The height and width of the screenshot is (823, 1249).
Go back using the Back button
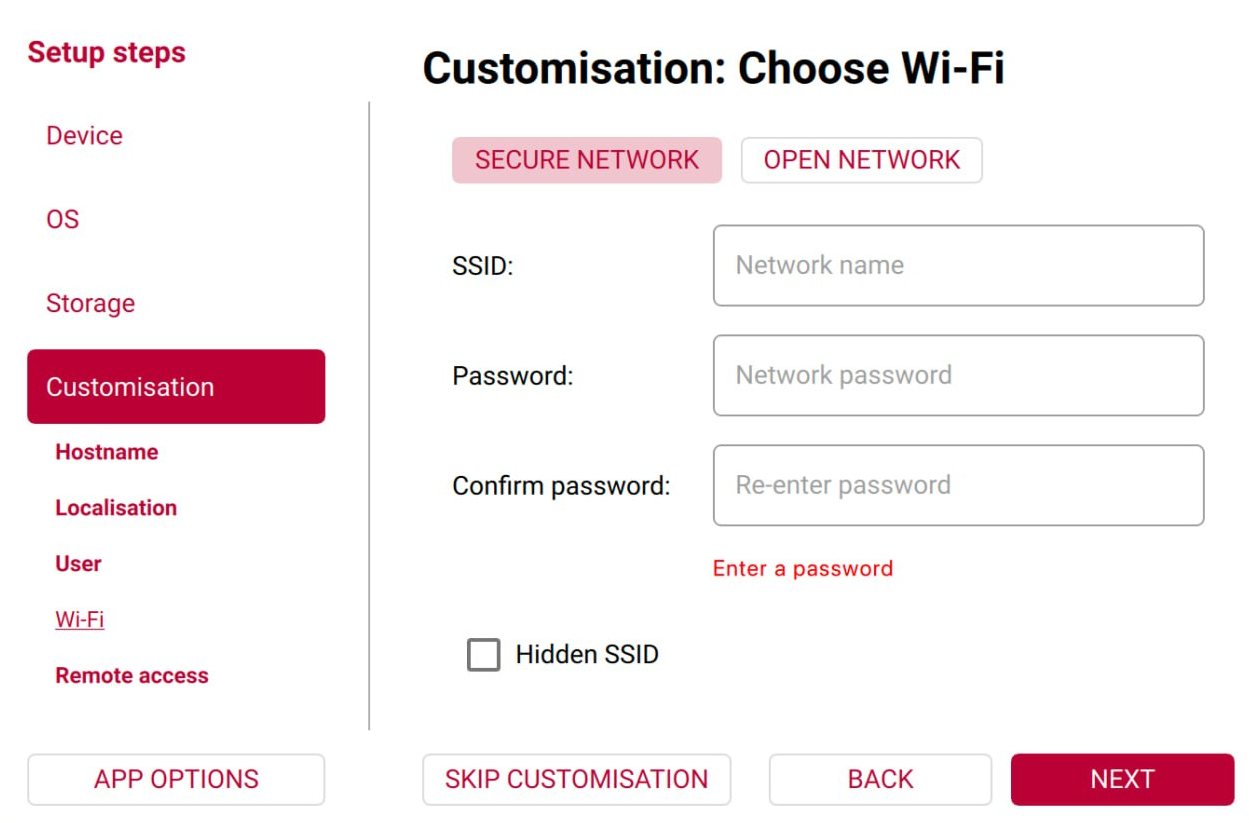coord(879,778)
